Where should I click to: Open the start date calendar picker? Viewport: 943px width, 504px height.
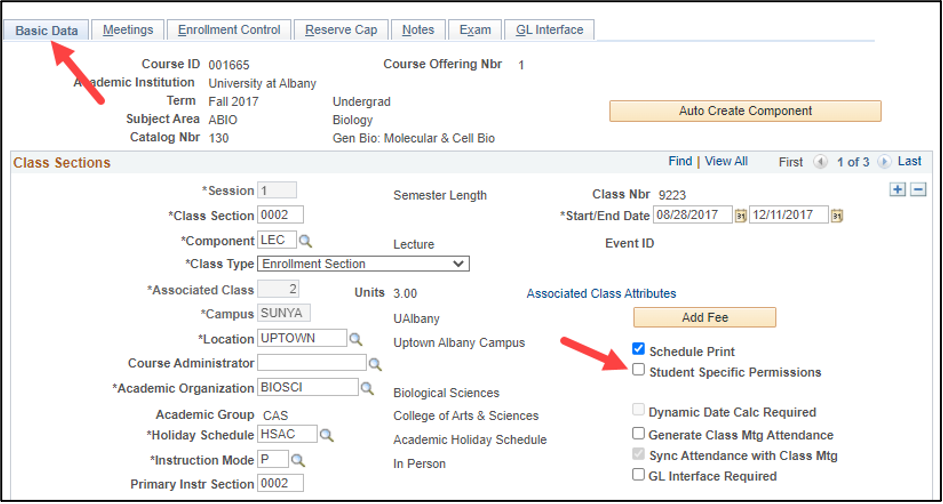point(741,215)
